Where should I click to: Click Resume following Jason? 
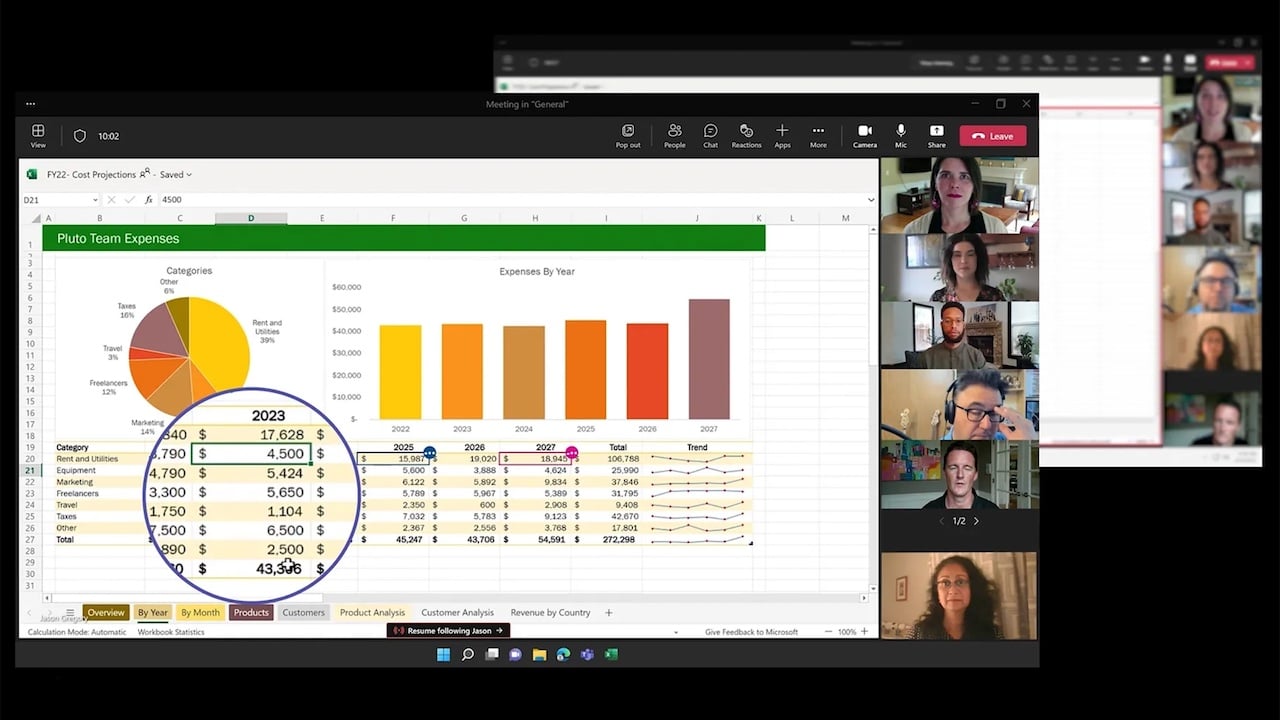447,631
